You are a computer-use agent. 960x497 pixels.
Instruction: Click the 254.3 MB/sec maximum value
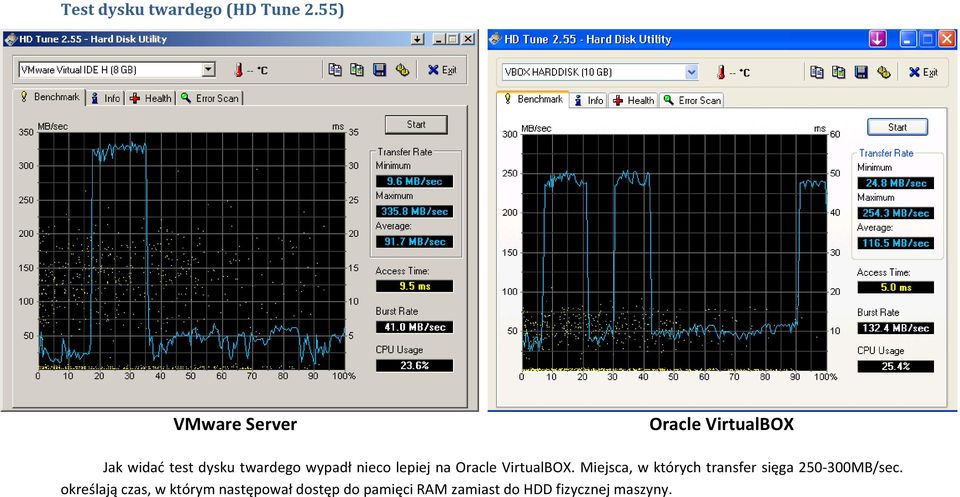tap(896, 214)
